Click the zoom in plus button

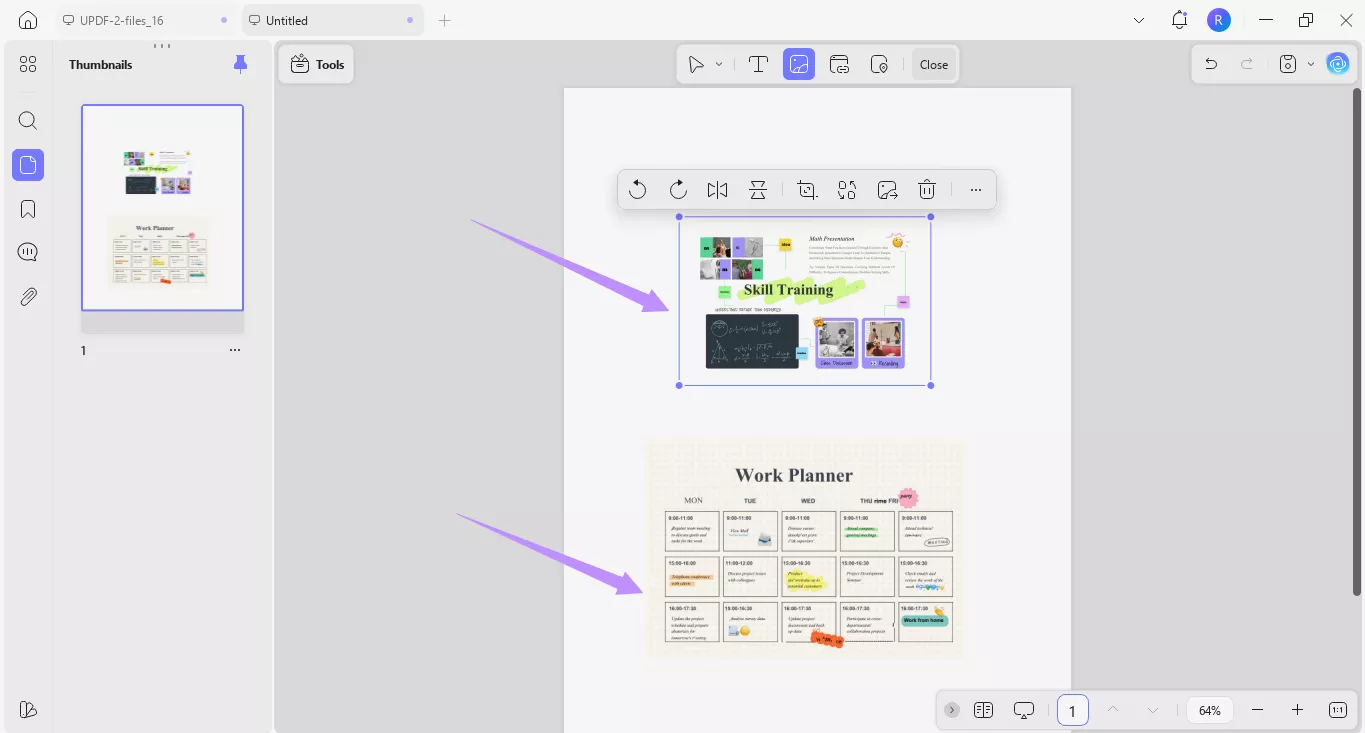(1297, 710)
